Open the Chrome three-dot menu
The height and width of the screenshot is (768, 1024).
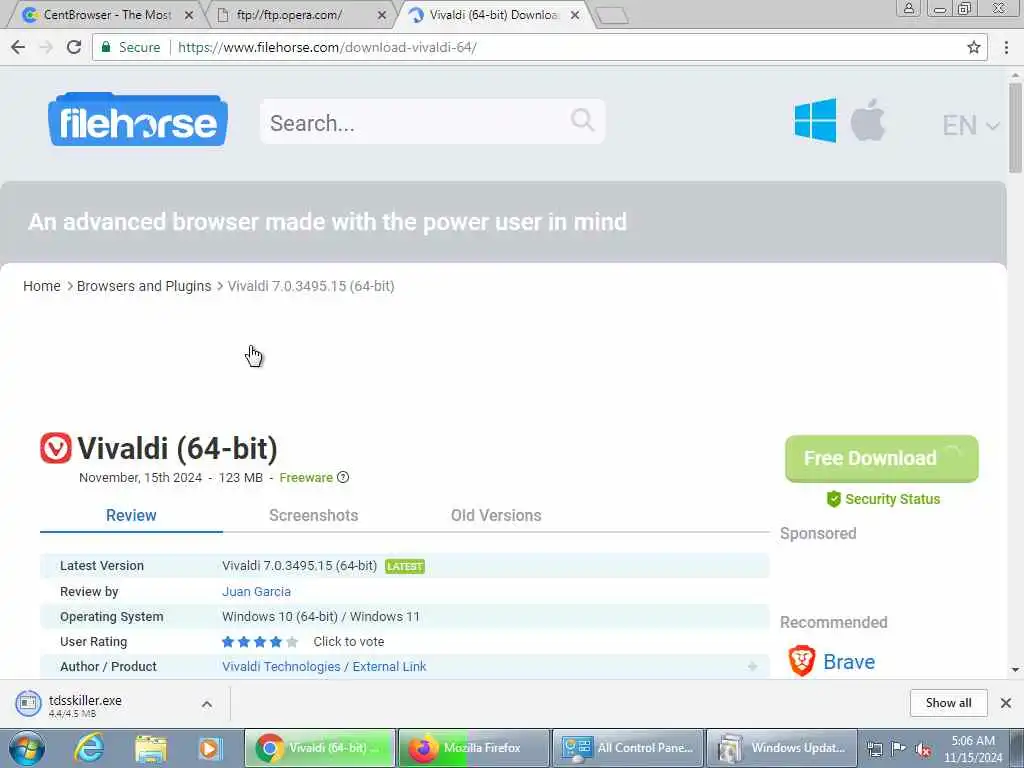1006,47
